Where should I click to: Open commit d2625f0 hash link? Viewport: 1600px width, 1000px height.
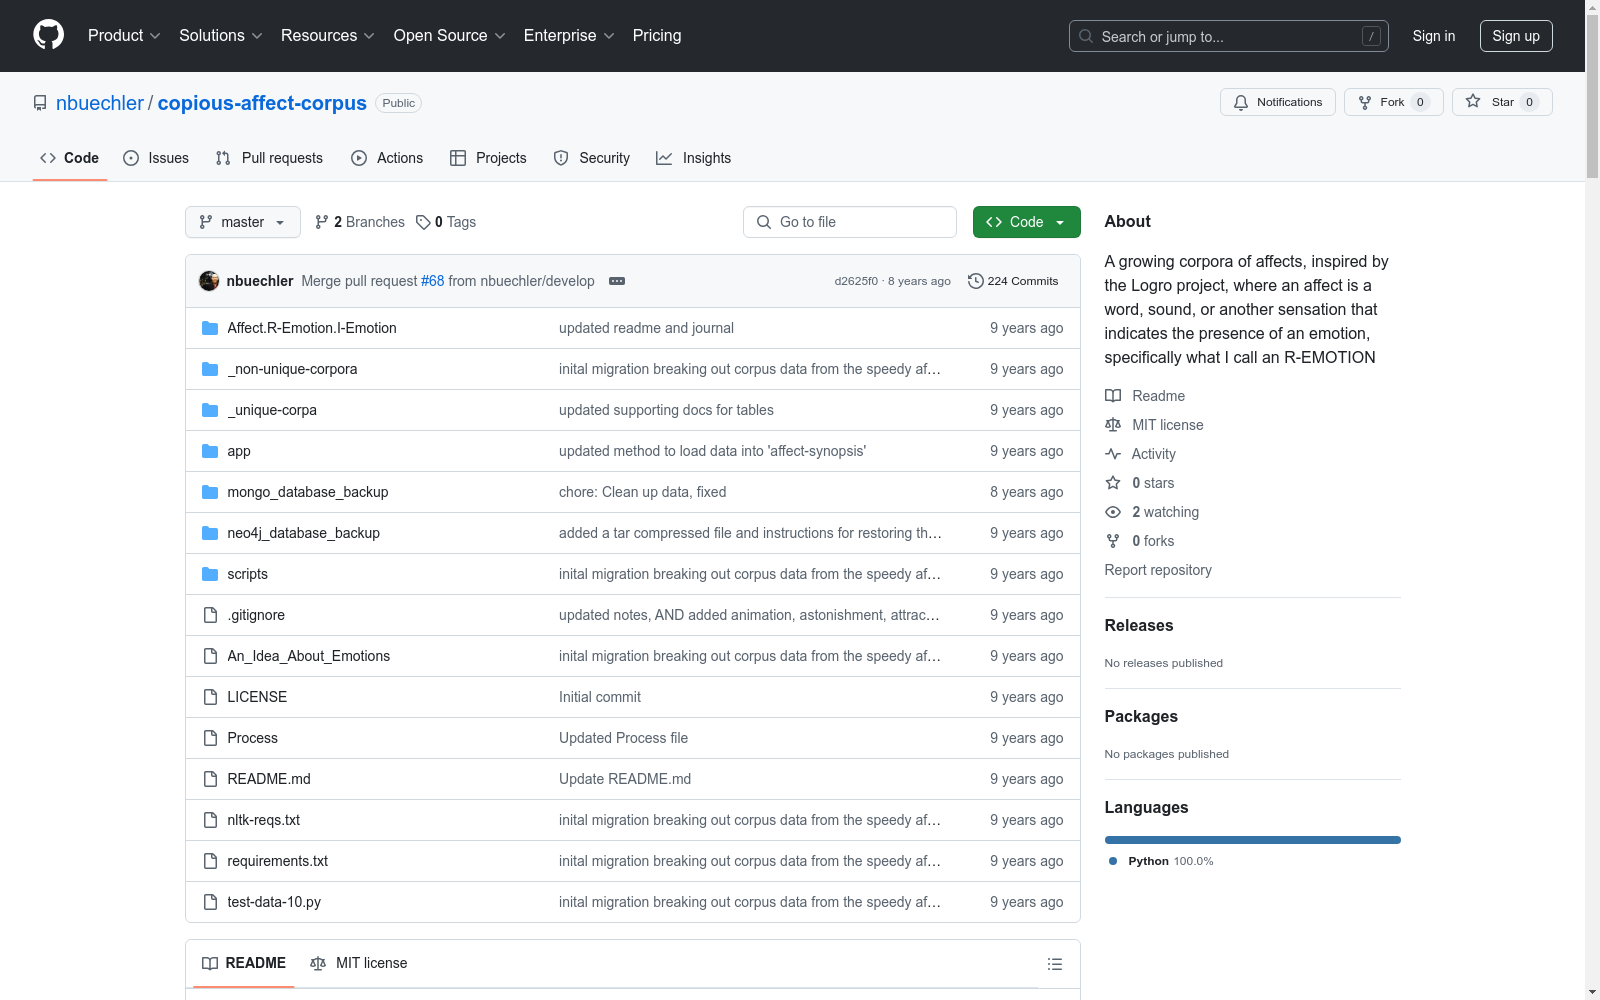tap(856, 281)
